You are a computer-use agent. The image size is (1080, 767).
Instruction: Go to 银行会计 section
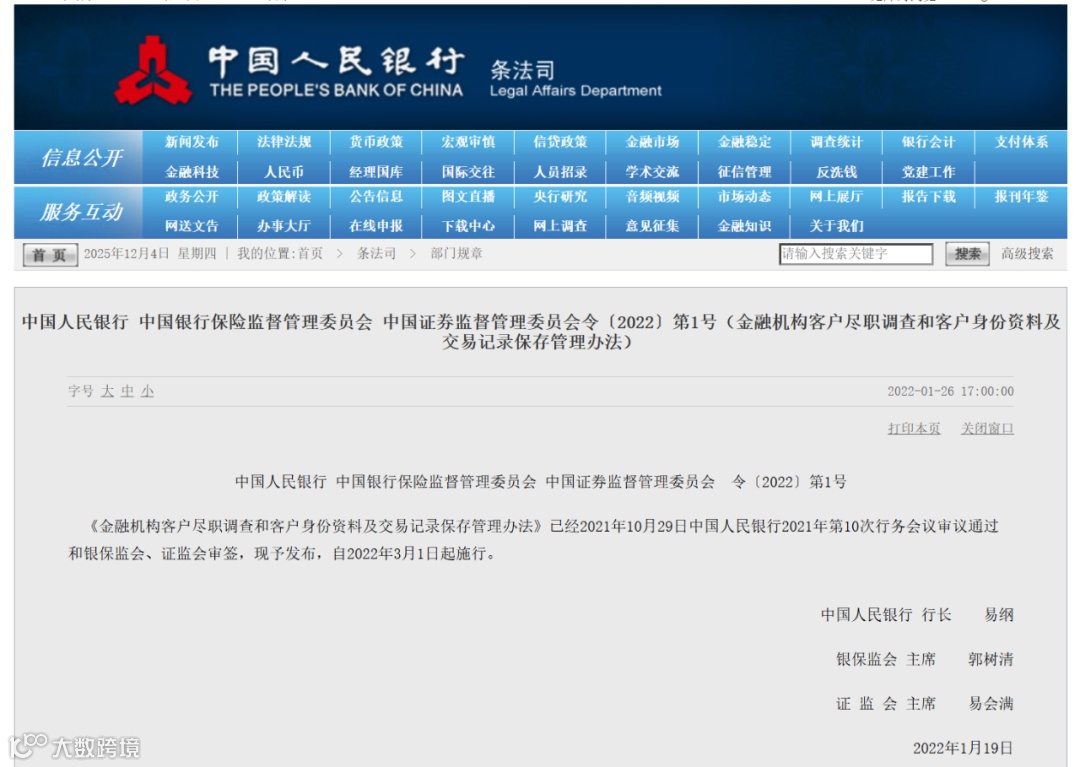(928, 142)
